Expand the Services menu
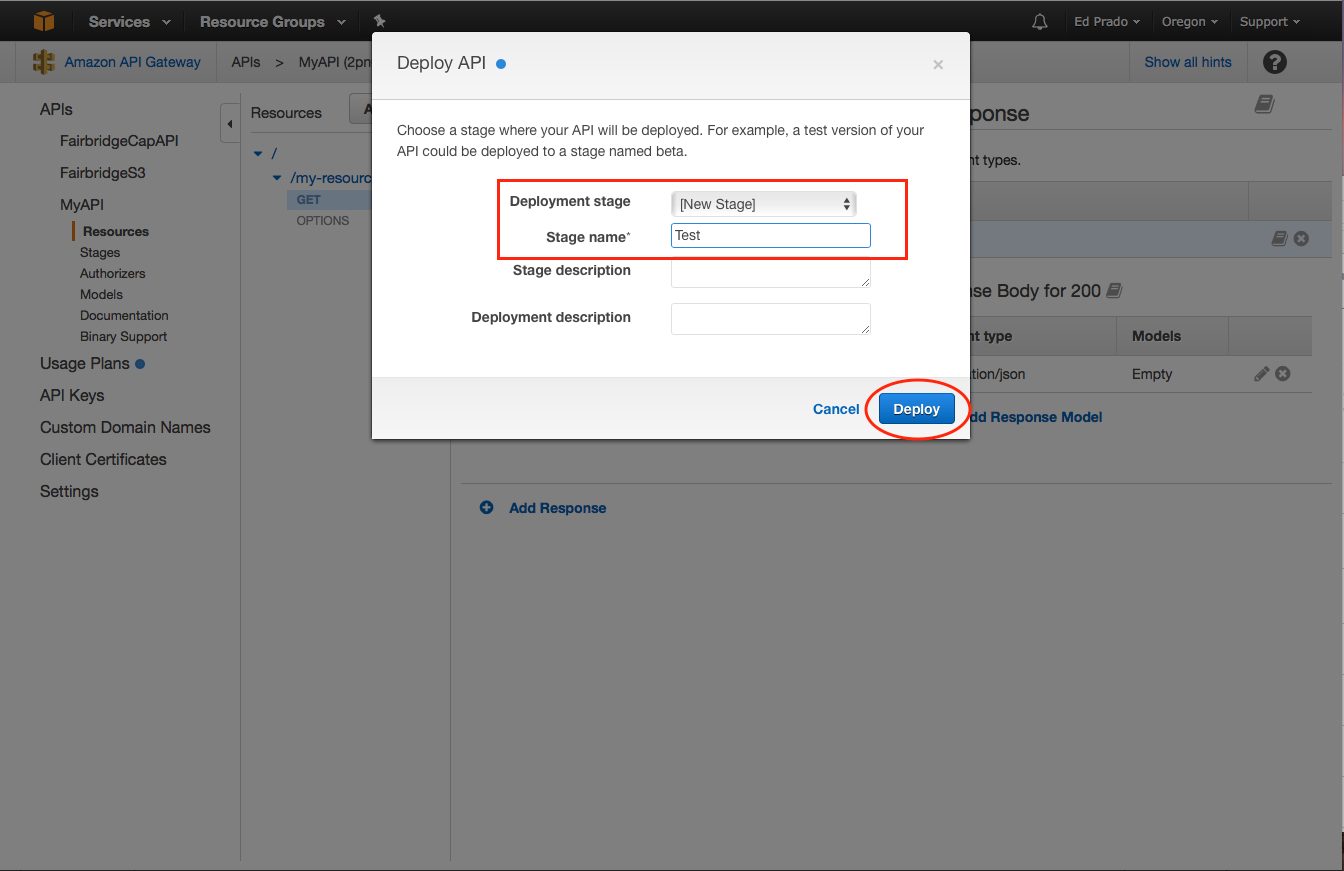The height and width of the screenshot is (871, 1344). [129, 21]
